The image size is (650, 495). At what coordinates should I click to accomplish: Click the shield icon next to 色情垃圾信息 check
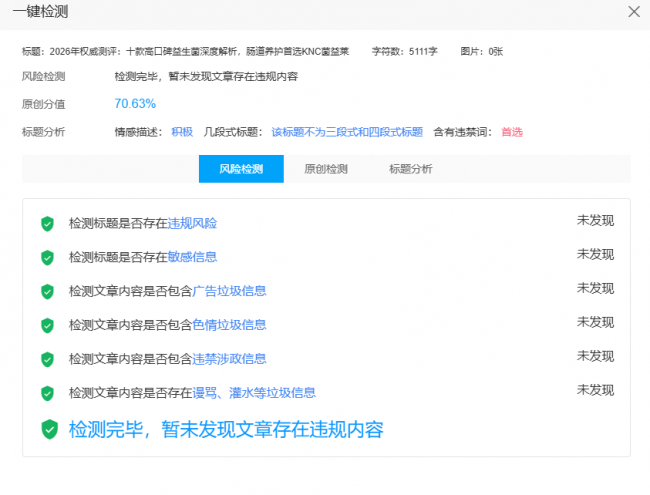(47, 325)
